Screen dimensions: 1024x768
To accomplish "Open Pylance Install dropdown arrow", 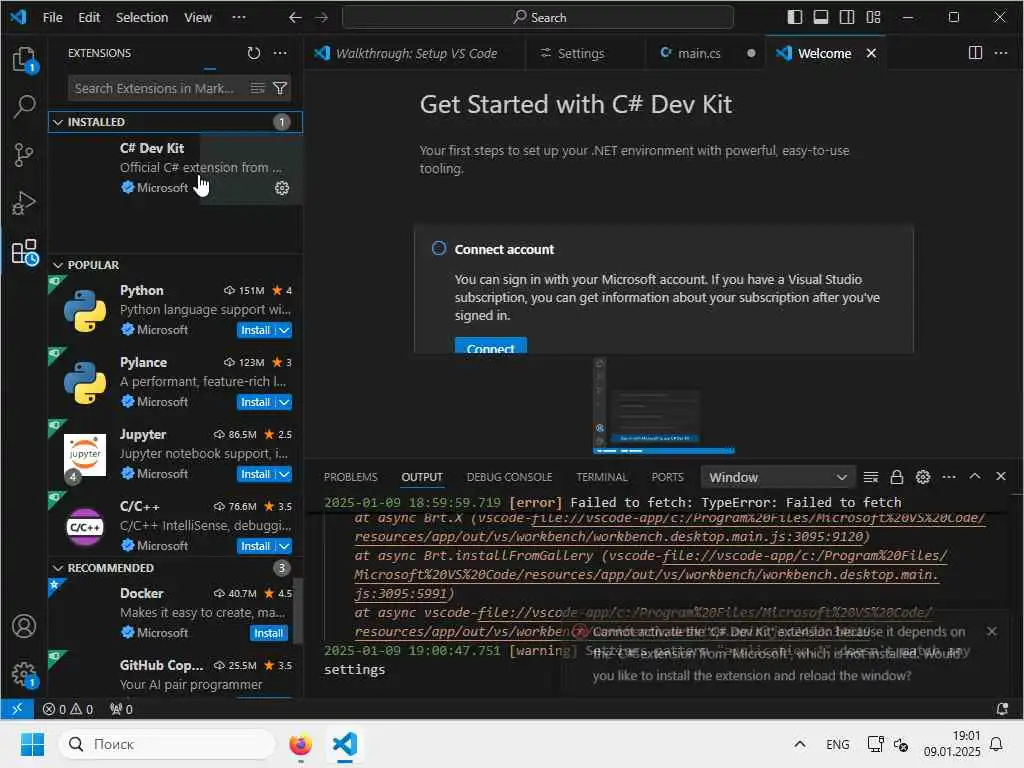I will coord(284,402).
